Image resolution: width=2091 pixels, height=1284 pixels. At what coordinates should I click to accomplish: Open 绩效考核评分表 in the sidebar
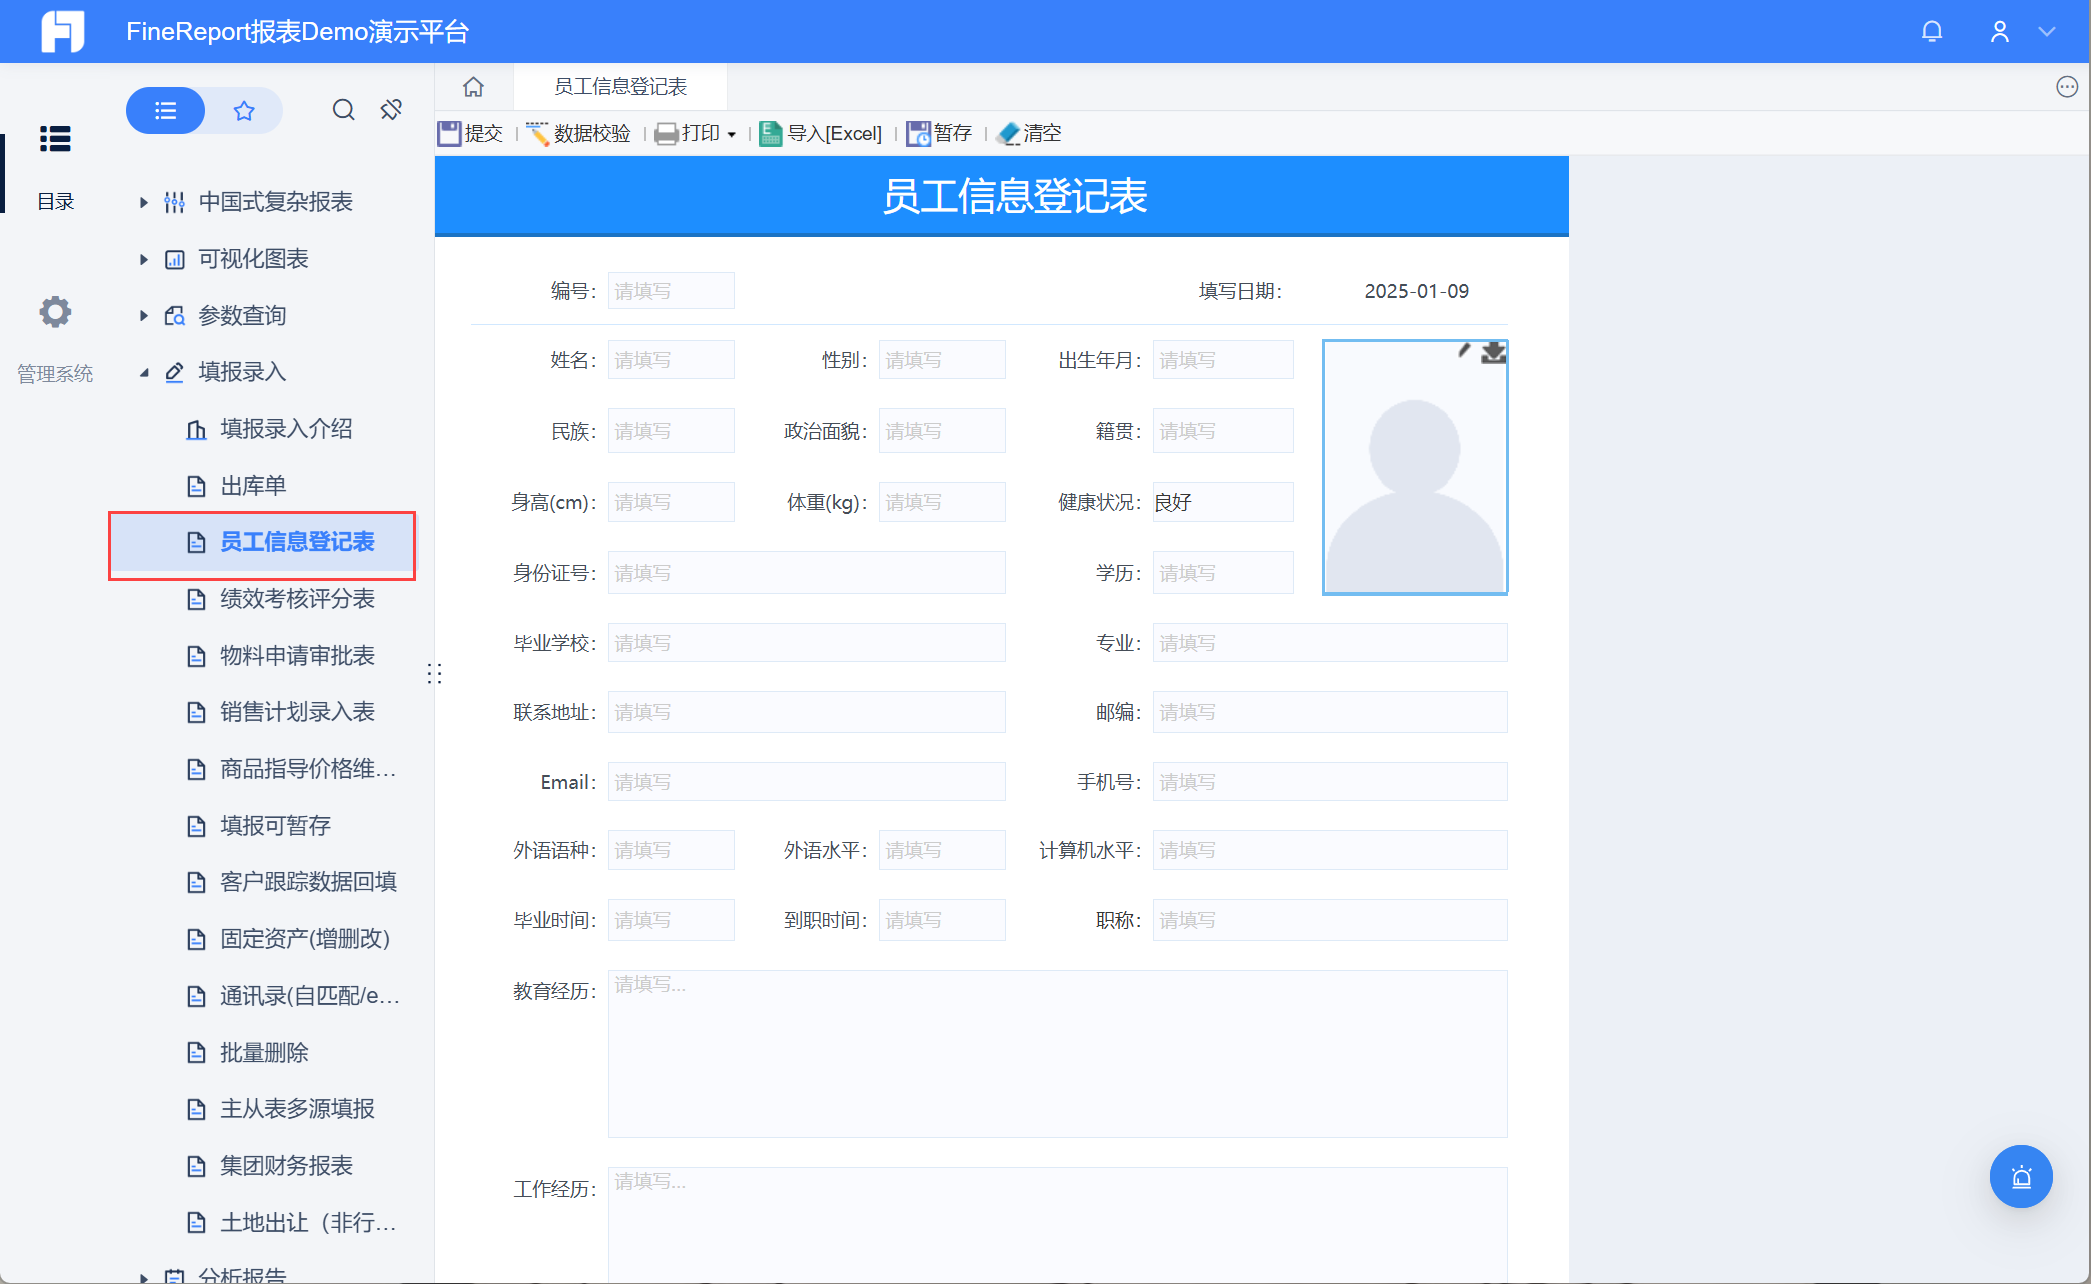click(x=297, y=599)
